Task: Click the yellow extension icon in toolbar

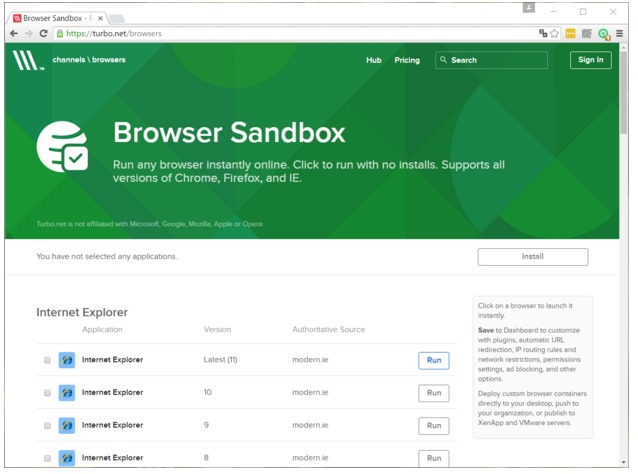Action: coord(570,33)
